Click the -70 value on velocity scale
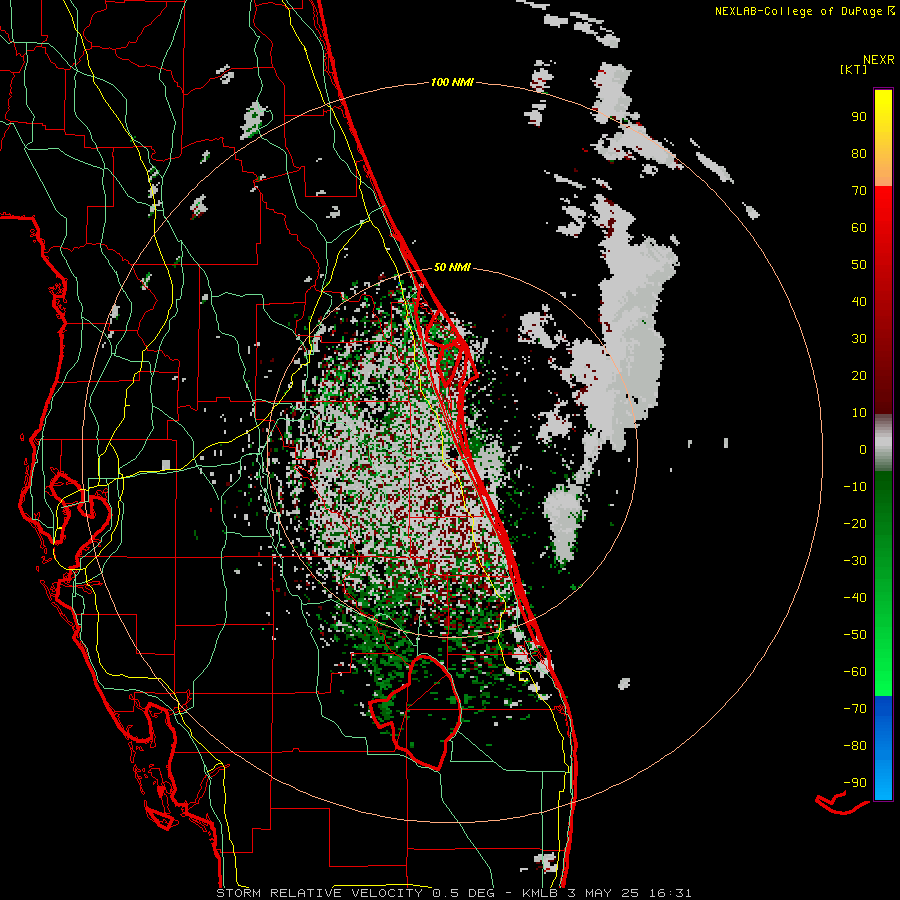This screenshot has width=900, height=900. coord(855,709)
